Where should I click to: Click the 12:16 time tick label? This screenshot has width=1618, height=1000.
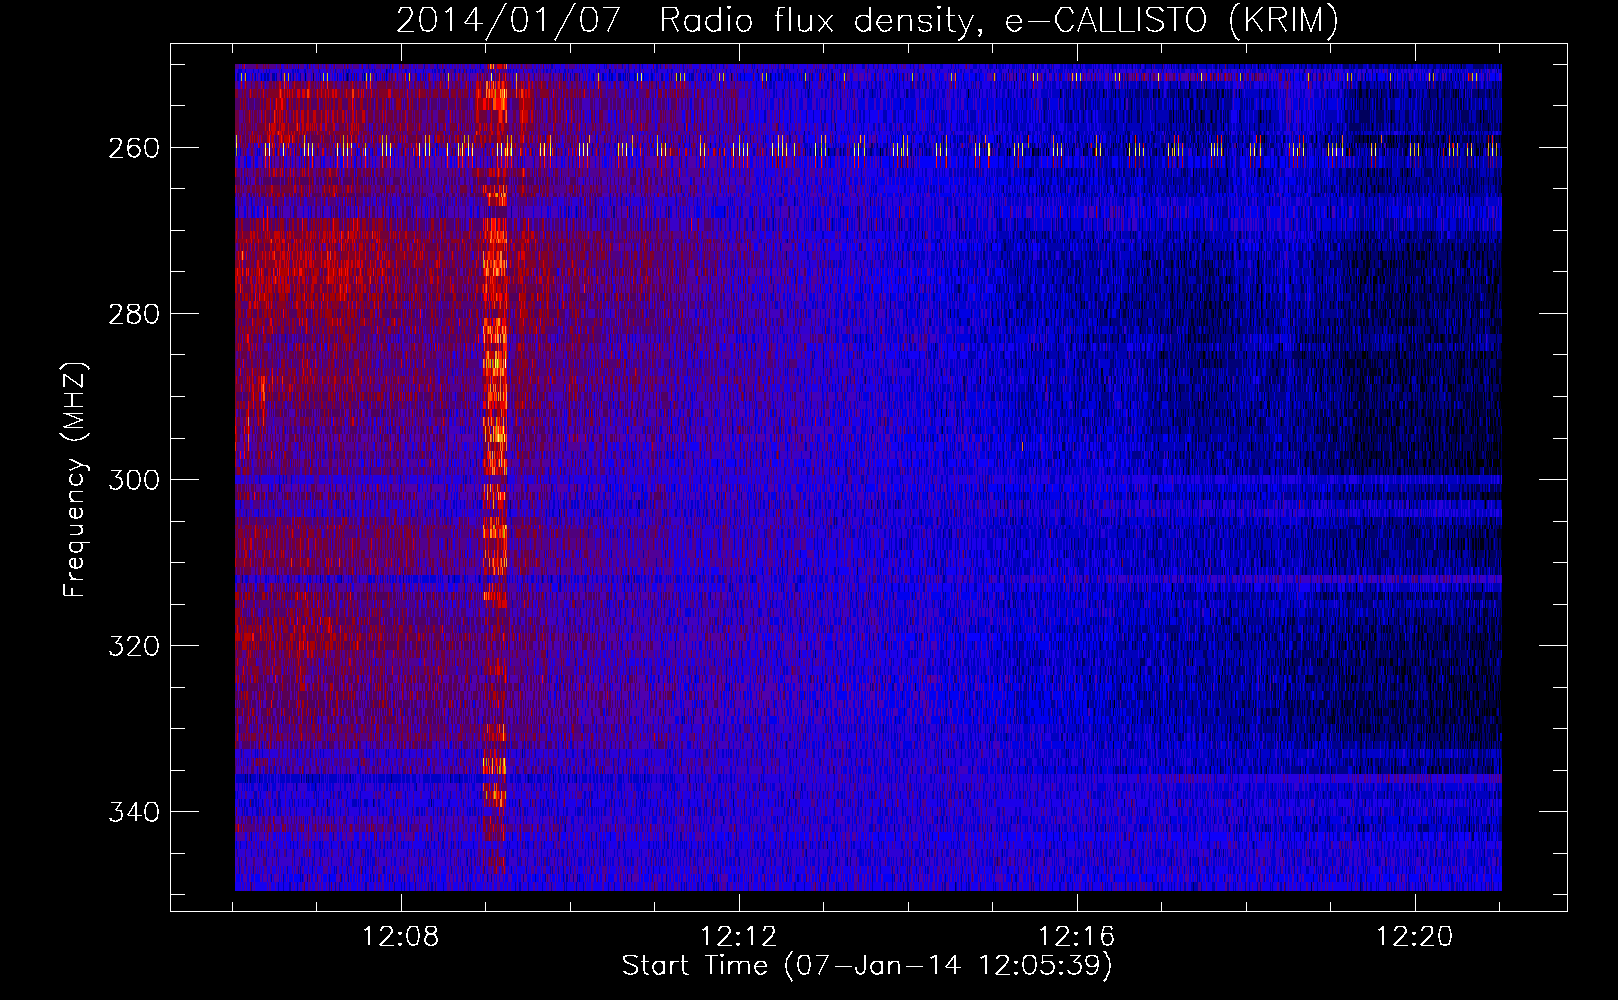[1077, 937]
